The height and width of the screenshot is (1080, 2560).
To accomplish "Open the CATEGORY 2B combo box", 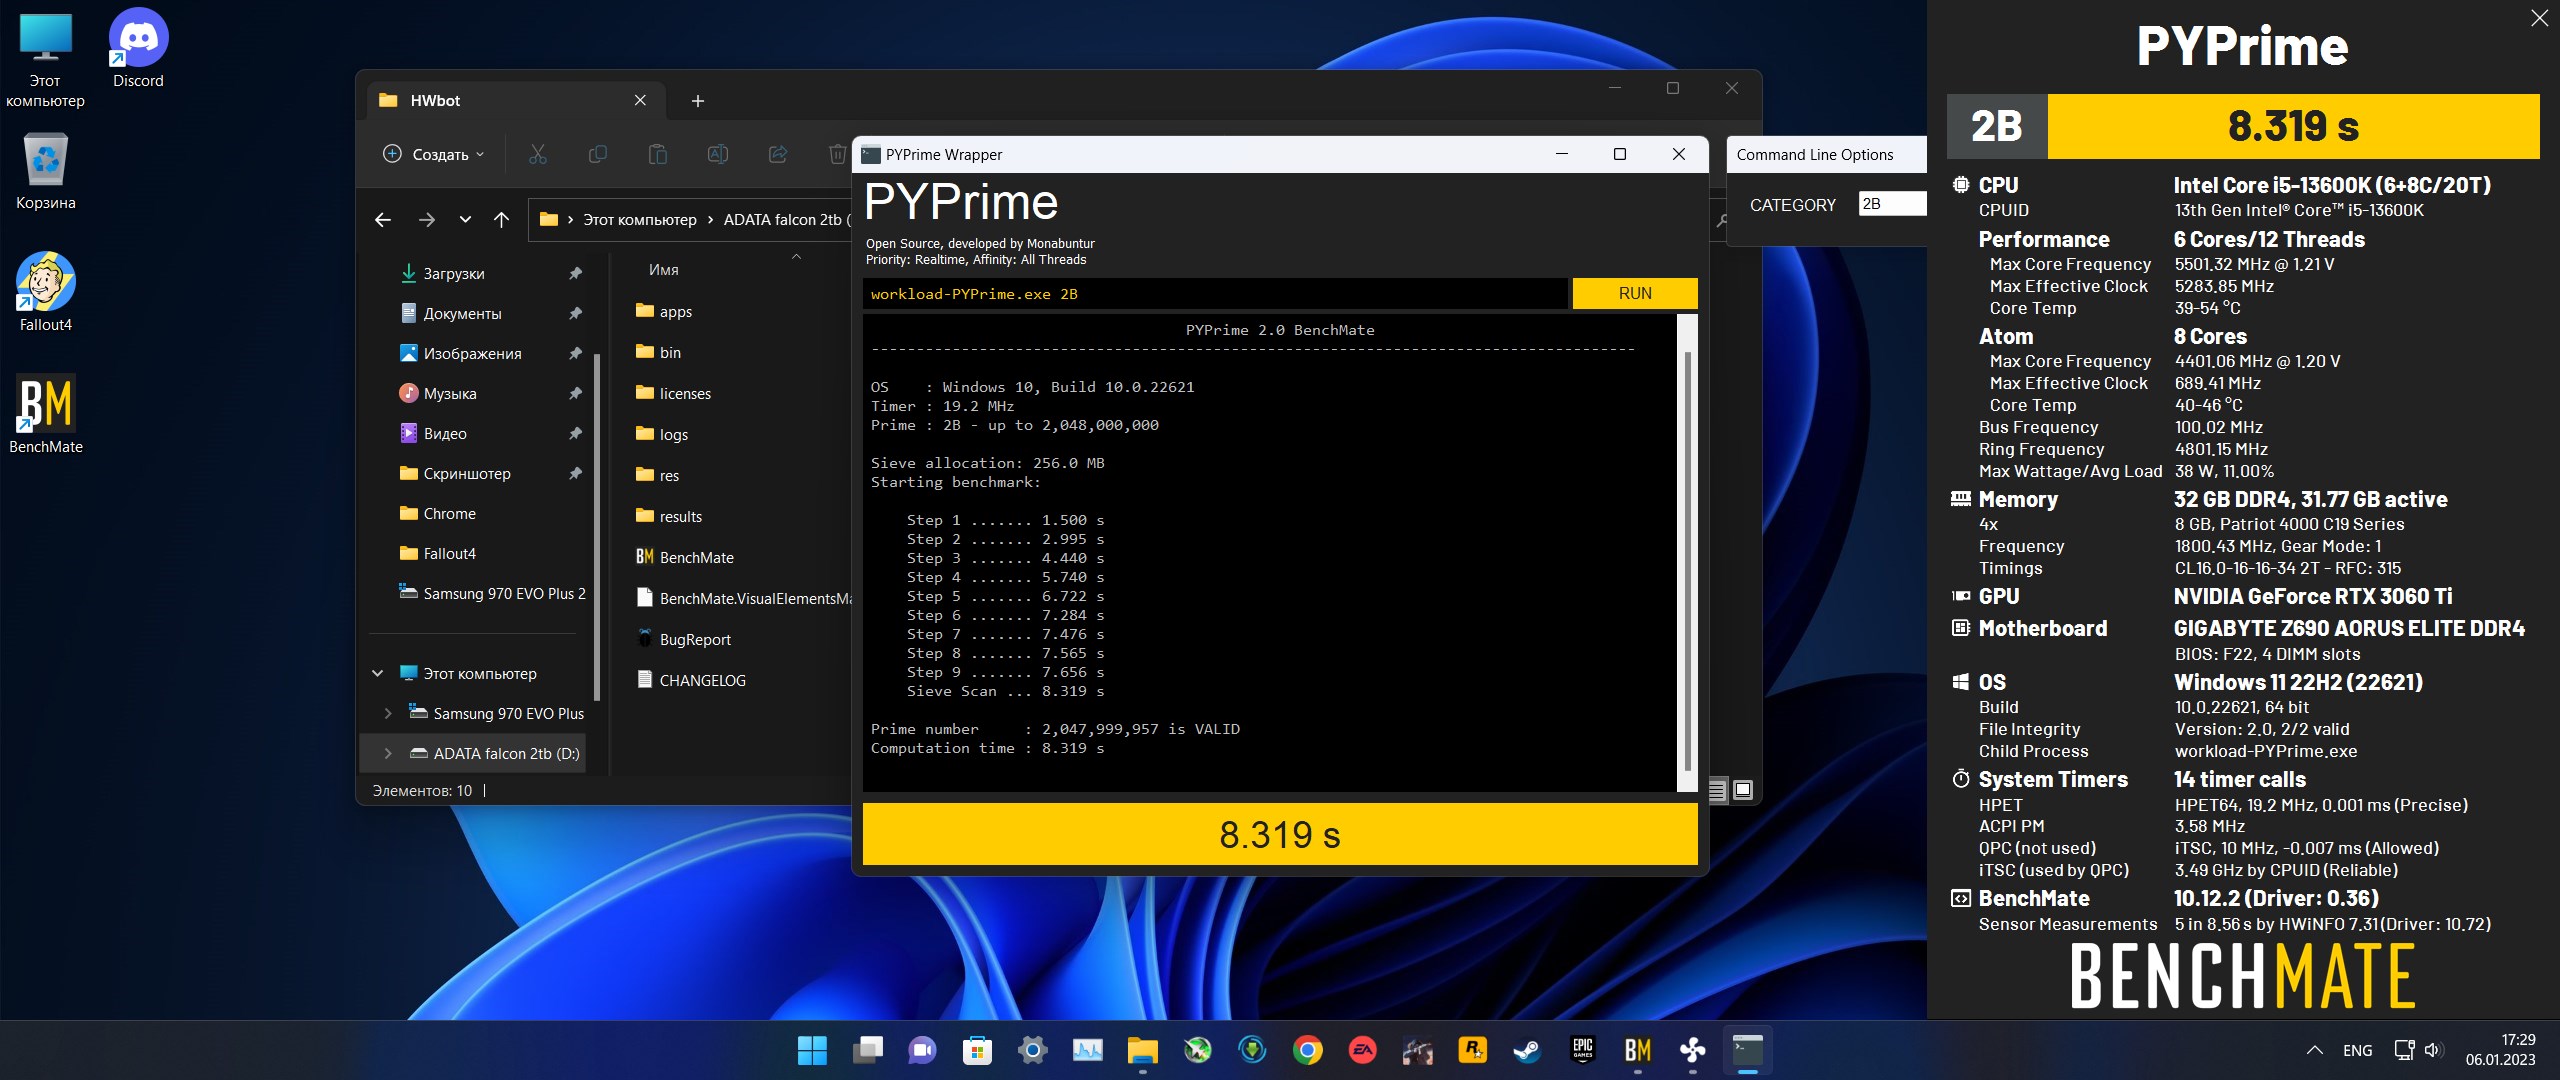I will click(x=1892, y=204).
